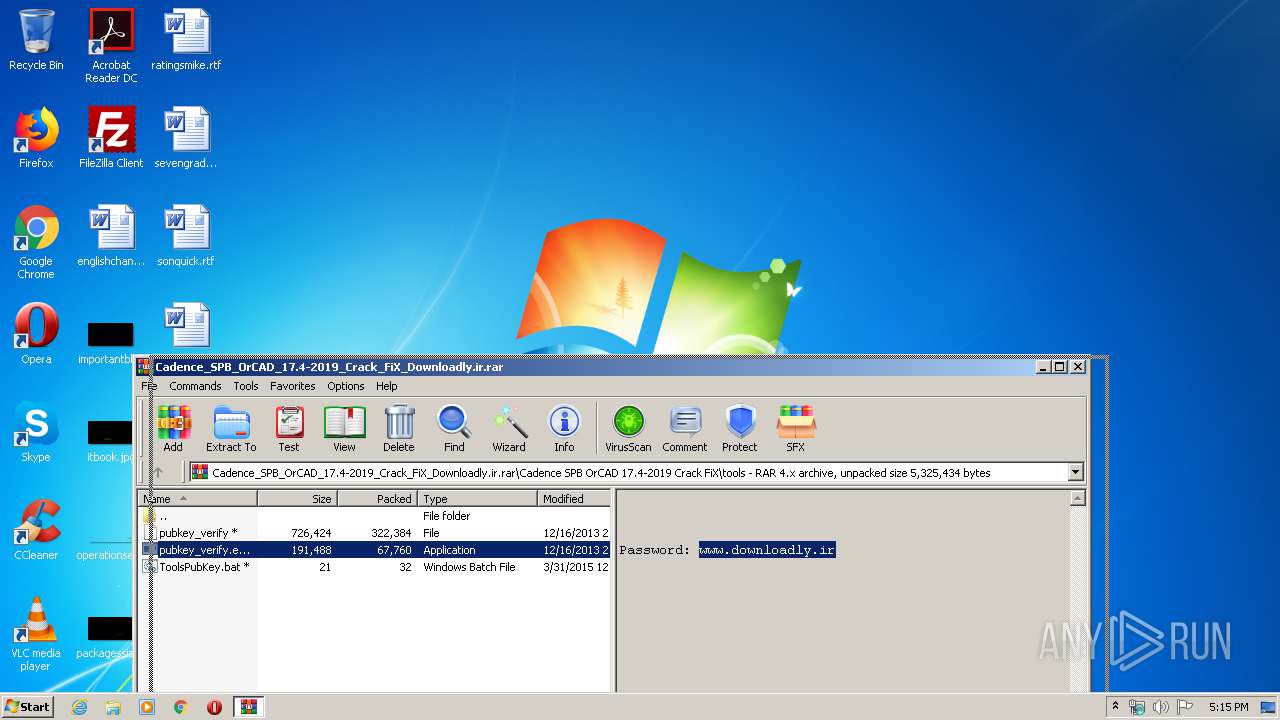Sort by the Modified column header

coord(574,498)
